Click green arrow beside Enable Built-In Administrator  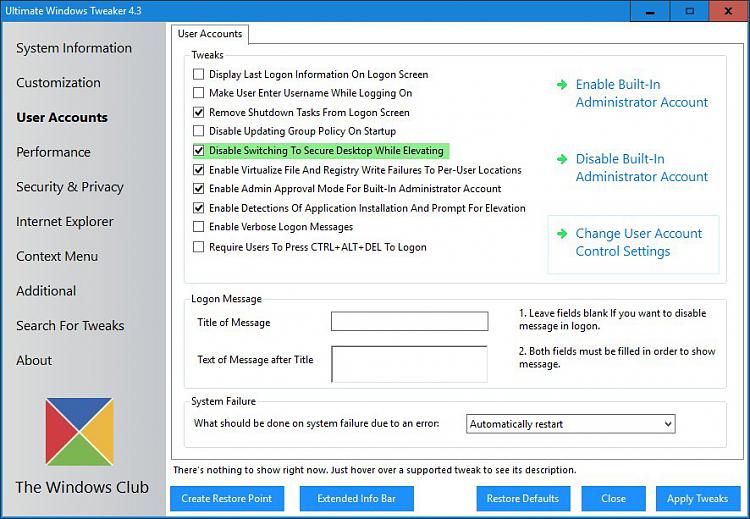pos(562,85)
